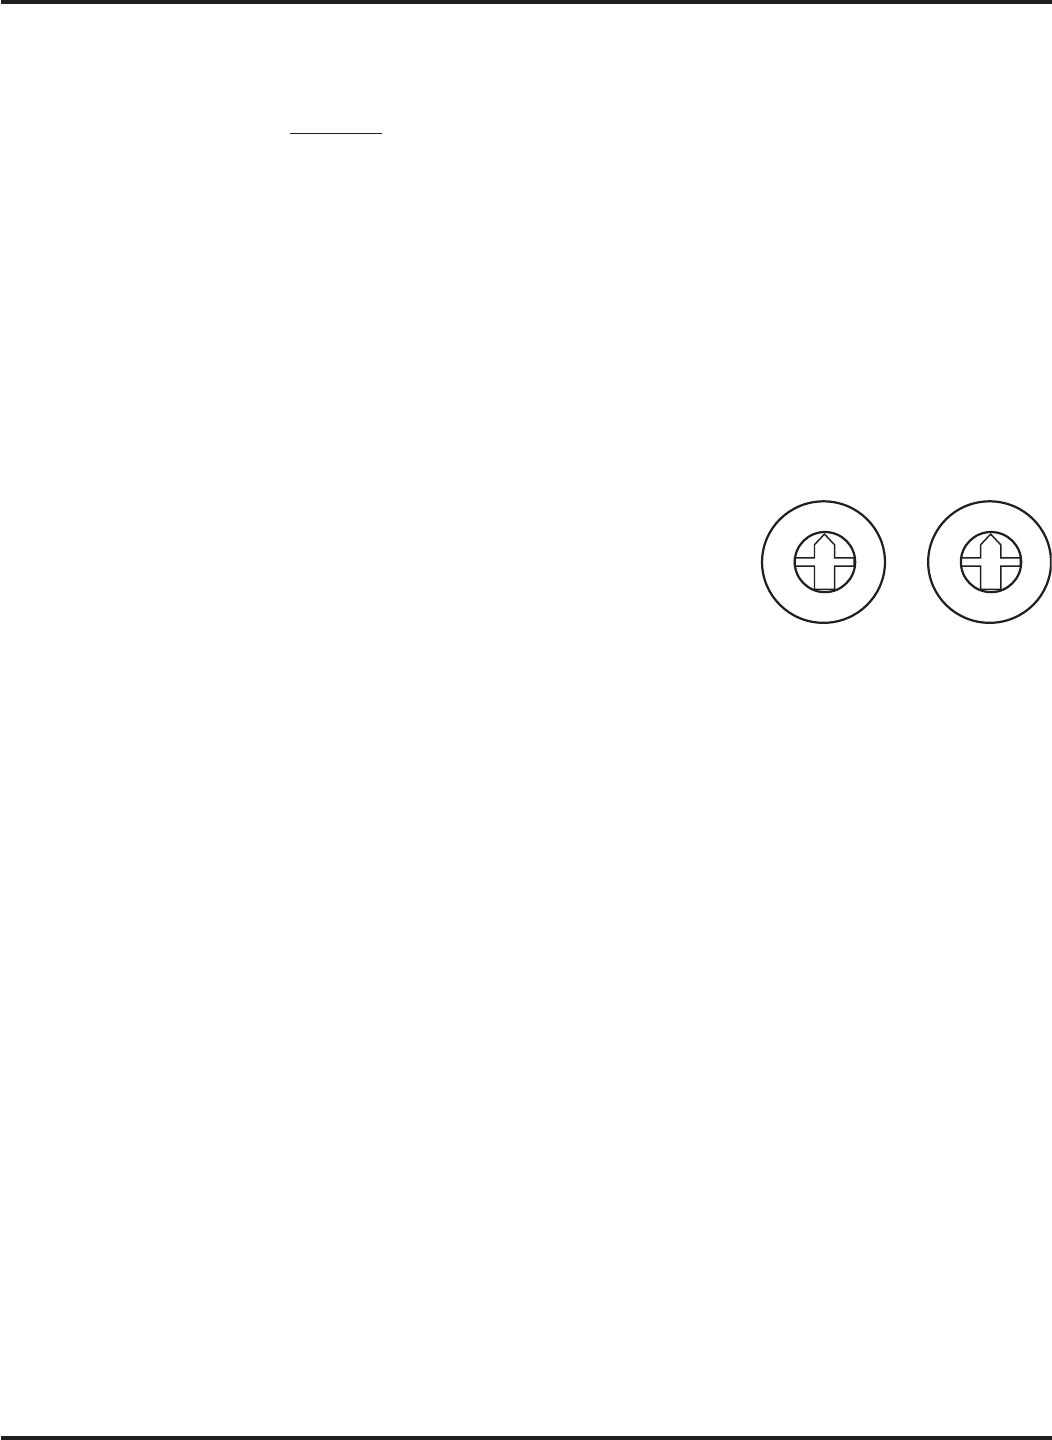Click the left screw dial diagram

click(x=824, y=562)
